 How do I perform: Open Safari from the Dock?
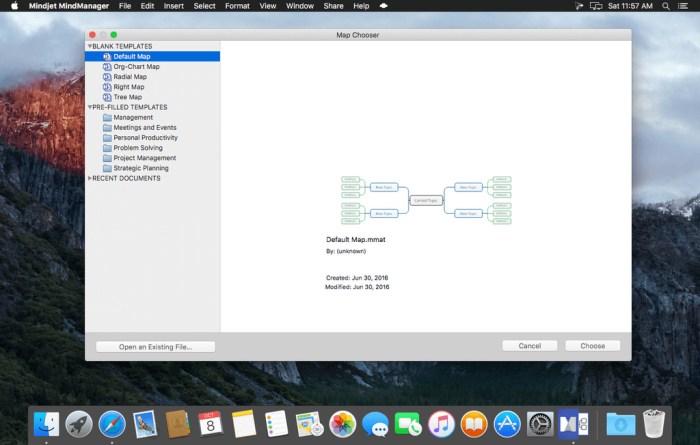tap(112, 423)
